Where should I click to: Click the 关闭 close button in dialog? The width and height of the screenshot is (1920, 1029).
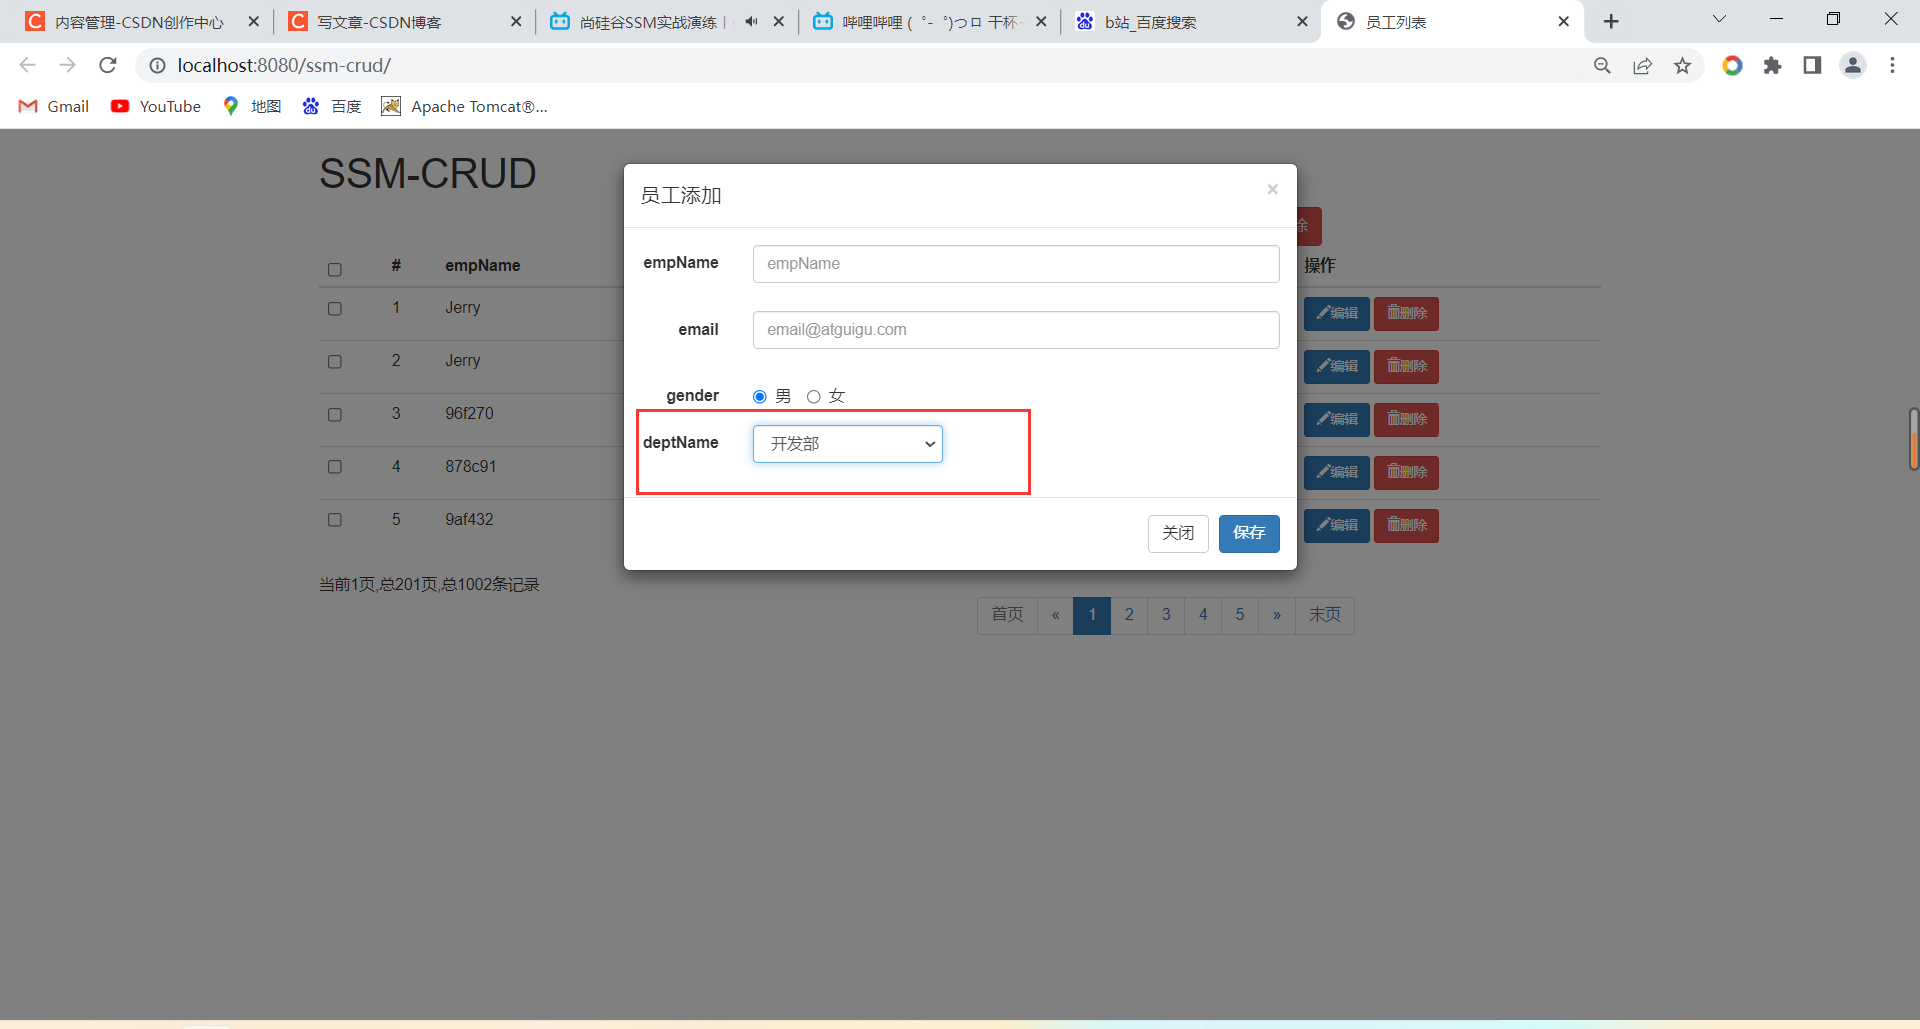coord(1178,533)
